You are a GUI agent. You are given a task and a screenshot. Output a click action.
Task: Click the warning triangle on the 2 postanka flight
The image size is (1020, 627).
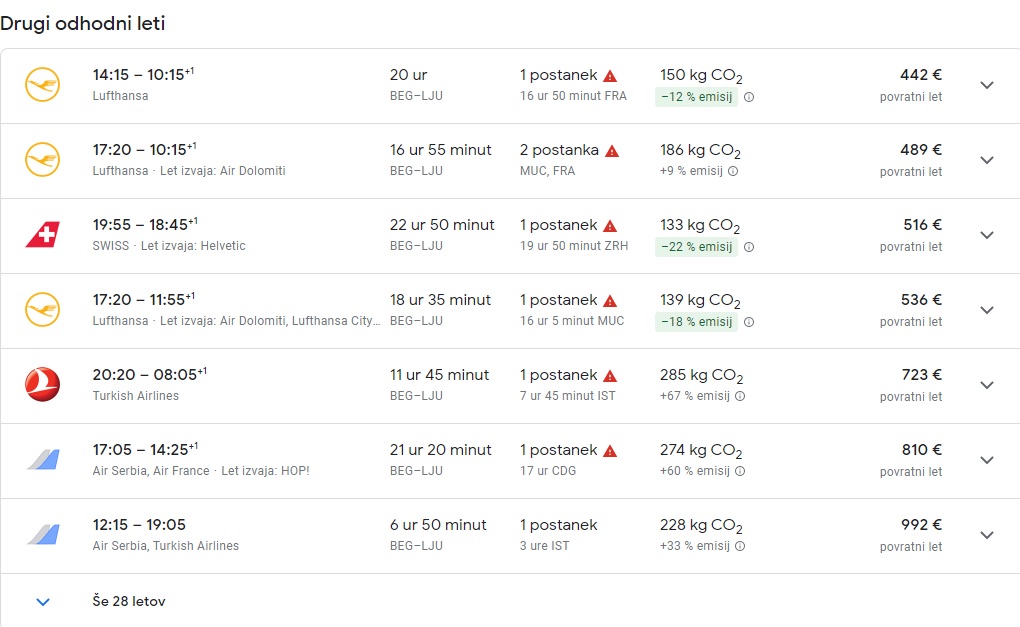[612, 149]
